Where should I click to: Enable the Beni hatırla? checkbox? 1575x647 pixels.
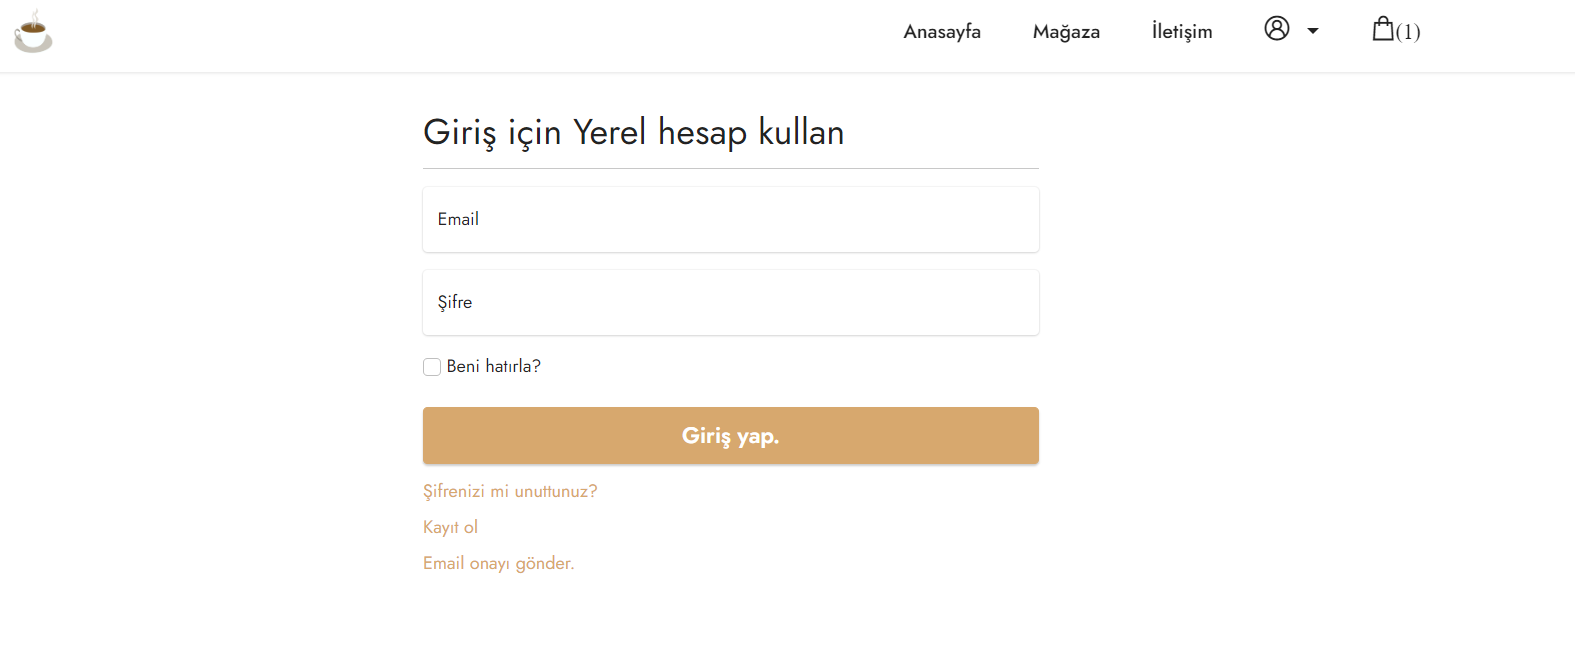[x=431, y=366]
